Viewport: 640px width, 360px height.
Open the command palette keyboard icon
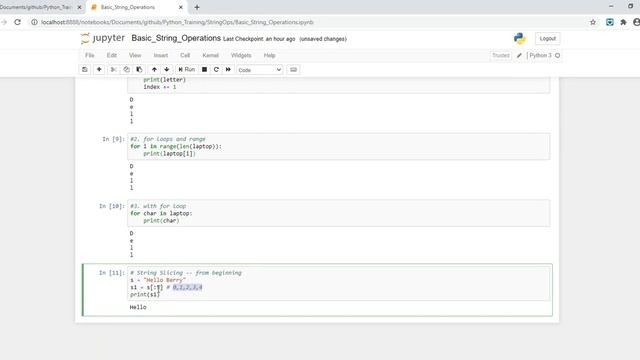[x=293, y=70]
